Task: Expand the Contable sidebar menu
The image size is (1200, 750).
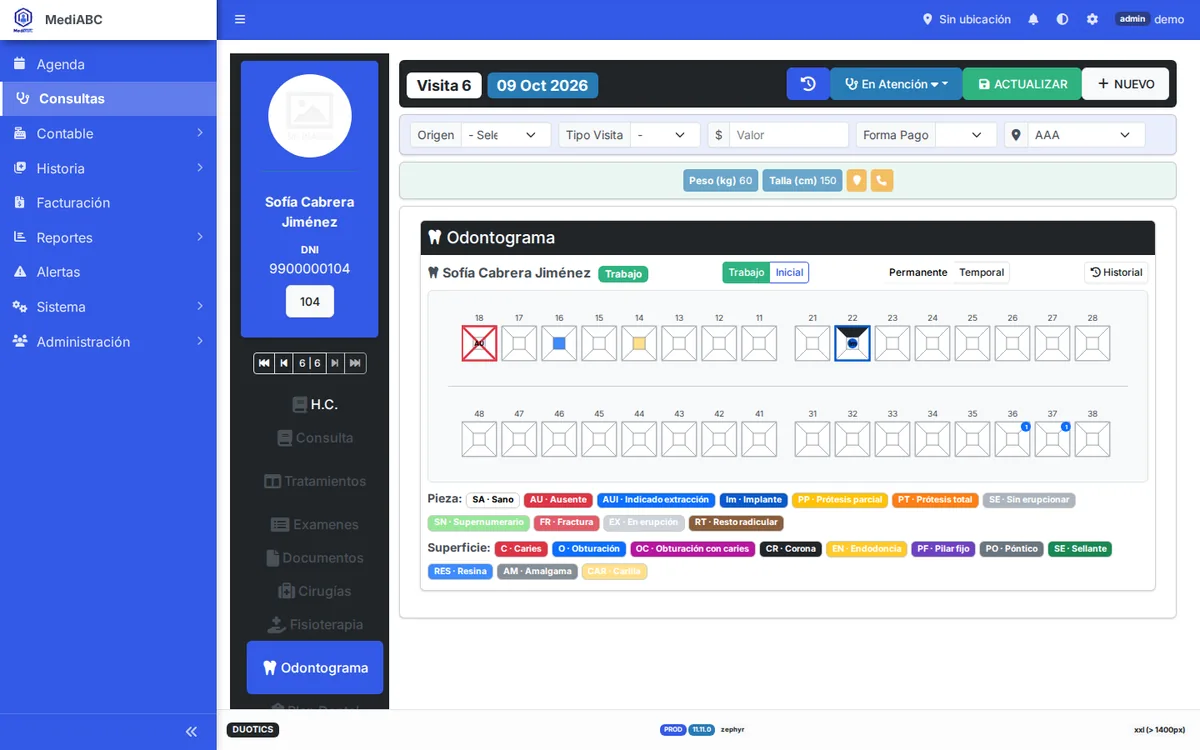Action: 108,133
